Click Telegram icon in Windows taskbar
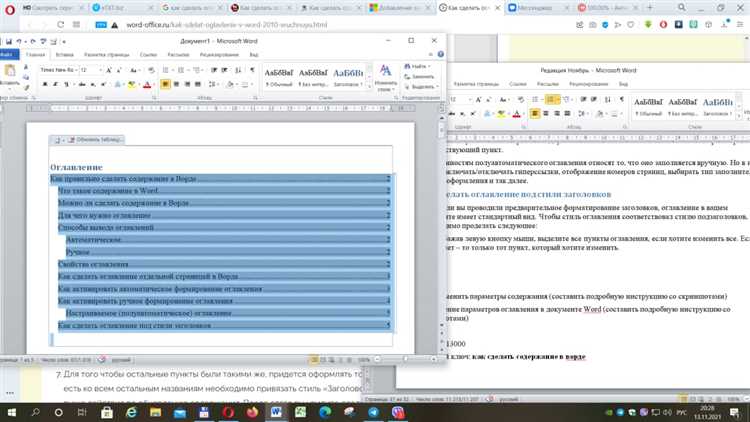The height and width of the screenshot is (422, 750). tap(373, 412)
